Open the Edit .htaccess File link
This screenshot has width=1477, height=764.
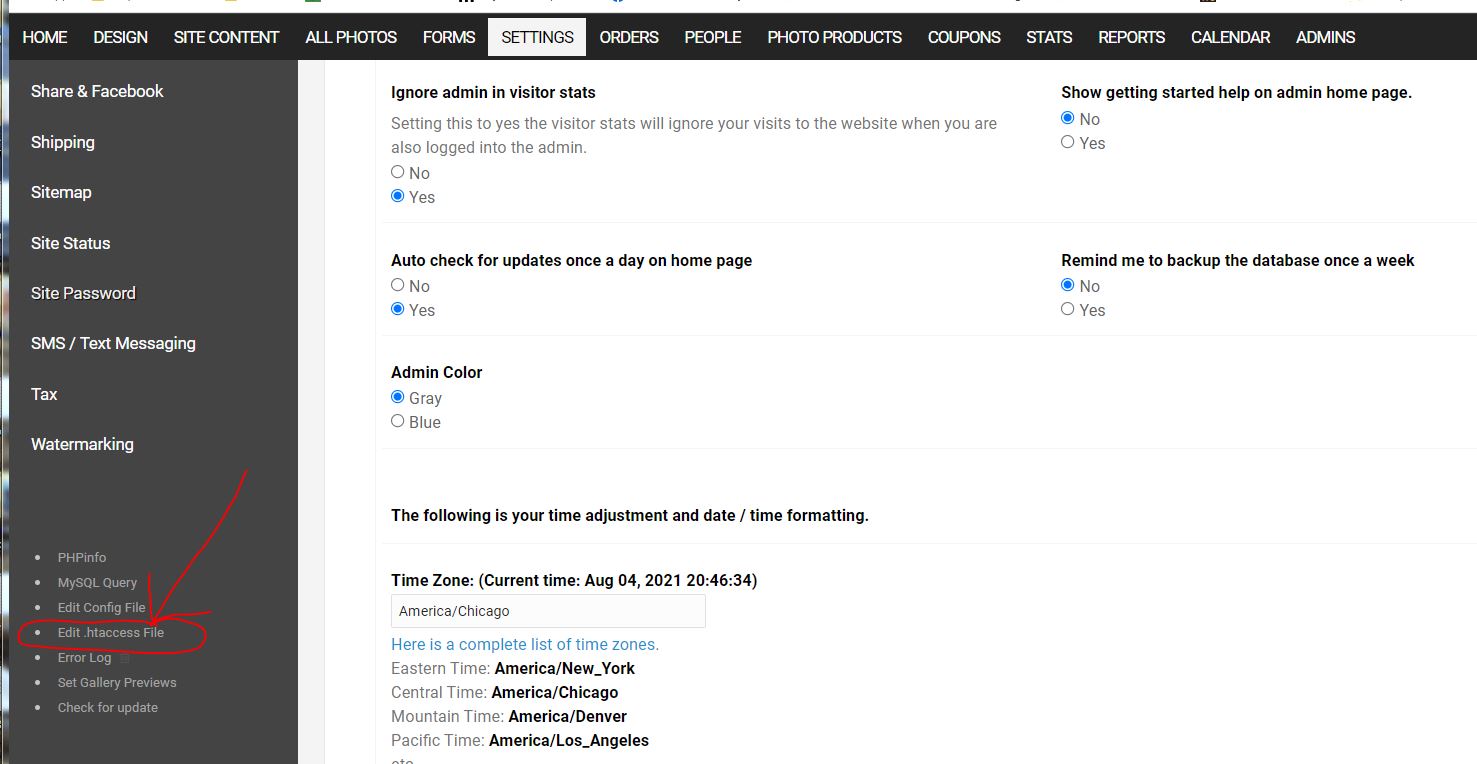coord(111,633)
